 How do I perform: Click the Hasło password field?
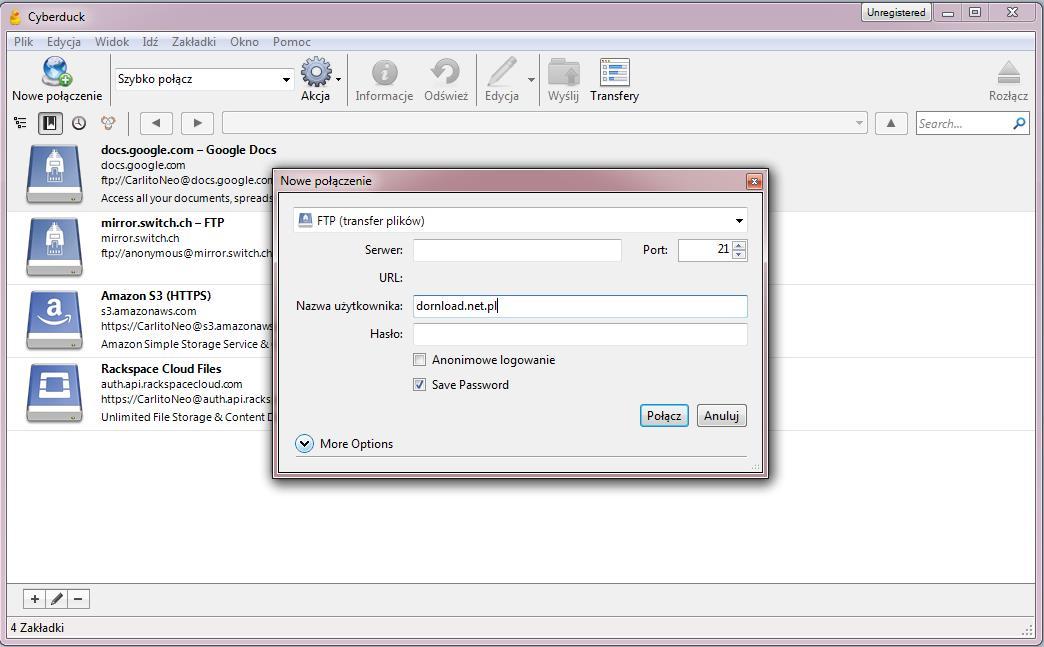580,334
